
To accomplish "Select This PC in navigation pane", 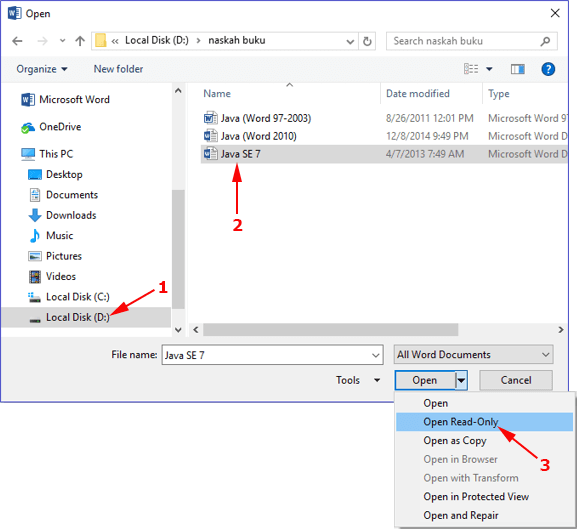I will click(x=47, y=154).
